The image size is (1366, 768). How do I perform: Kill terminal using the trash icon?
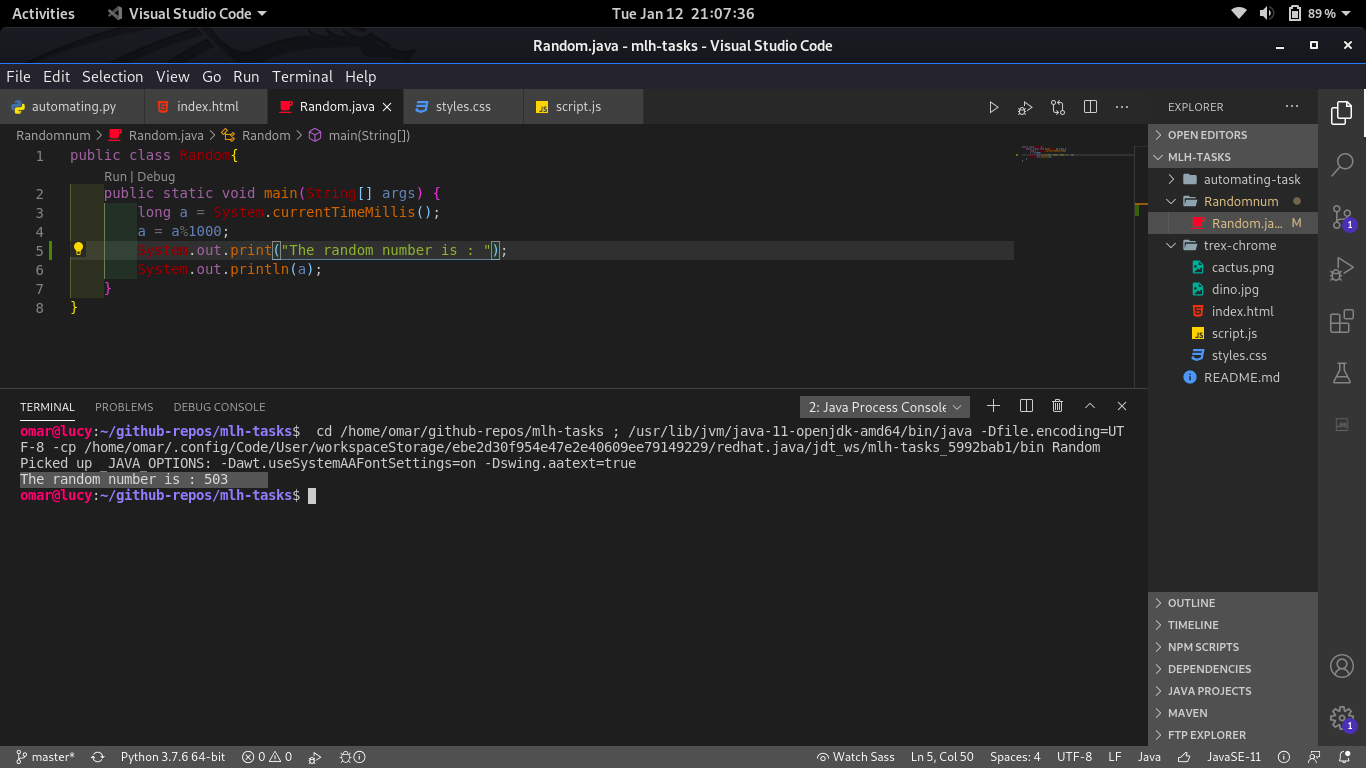tap(1057, 406)
